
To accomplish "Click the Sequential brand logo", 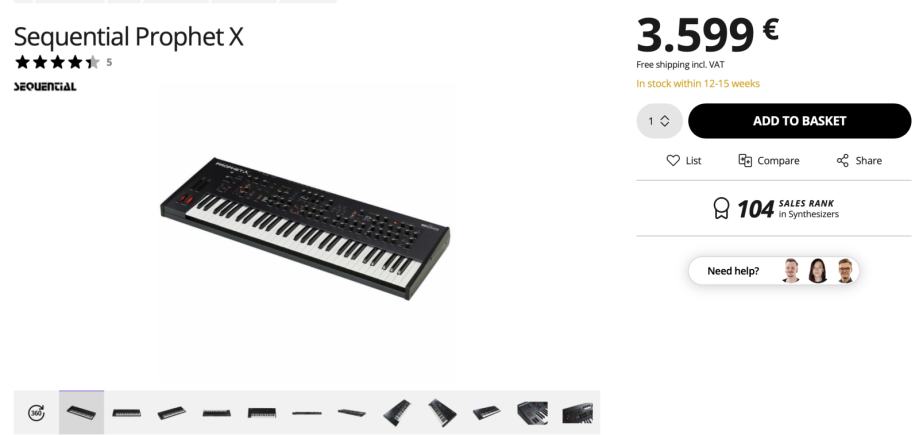I will [45, 87].
